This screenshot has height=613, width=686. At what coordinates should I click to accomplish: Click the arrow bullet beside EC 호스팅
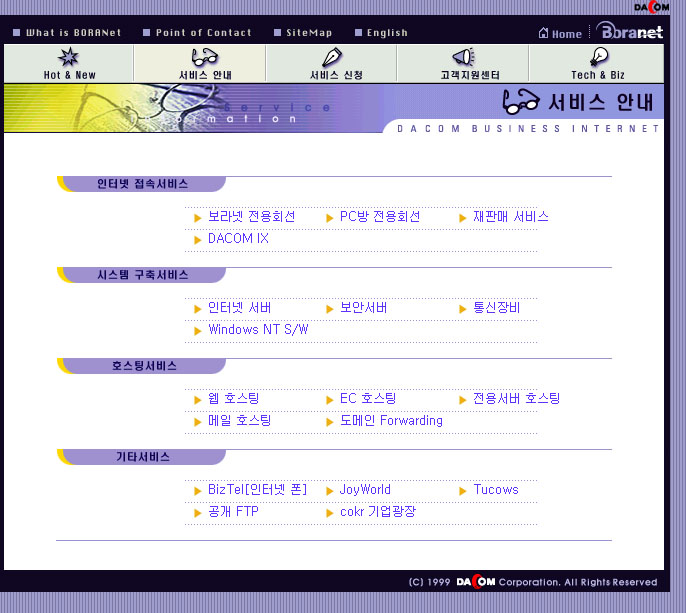pyautogui.click(x=329, y=400)
